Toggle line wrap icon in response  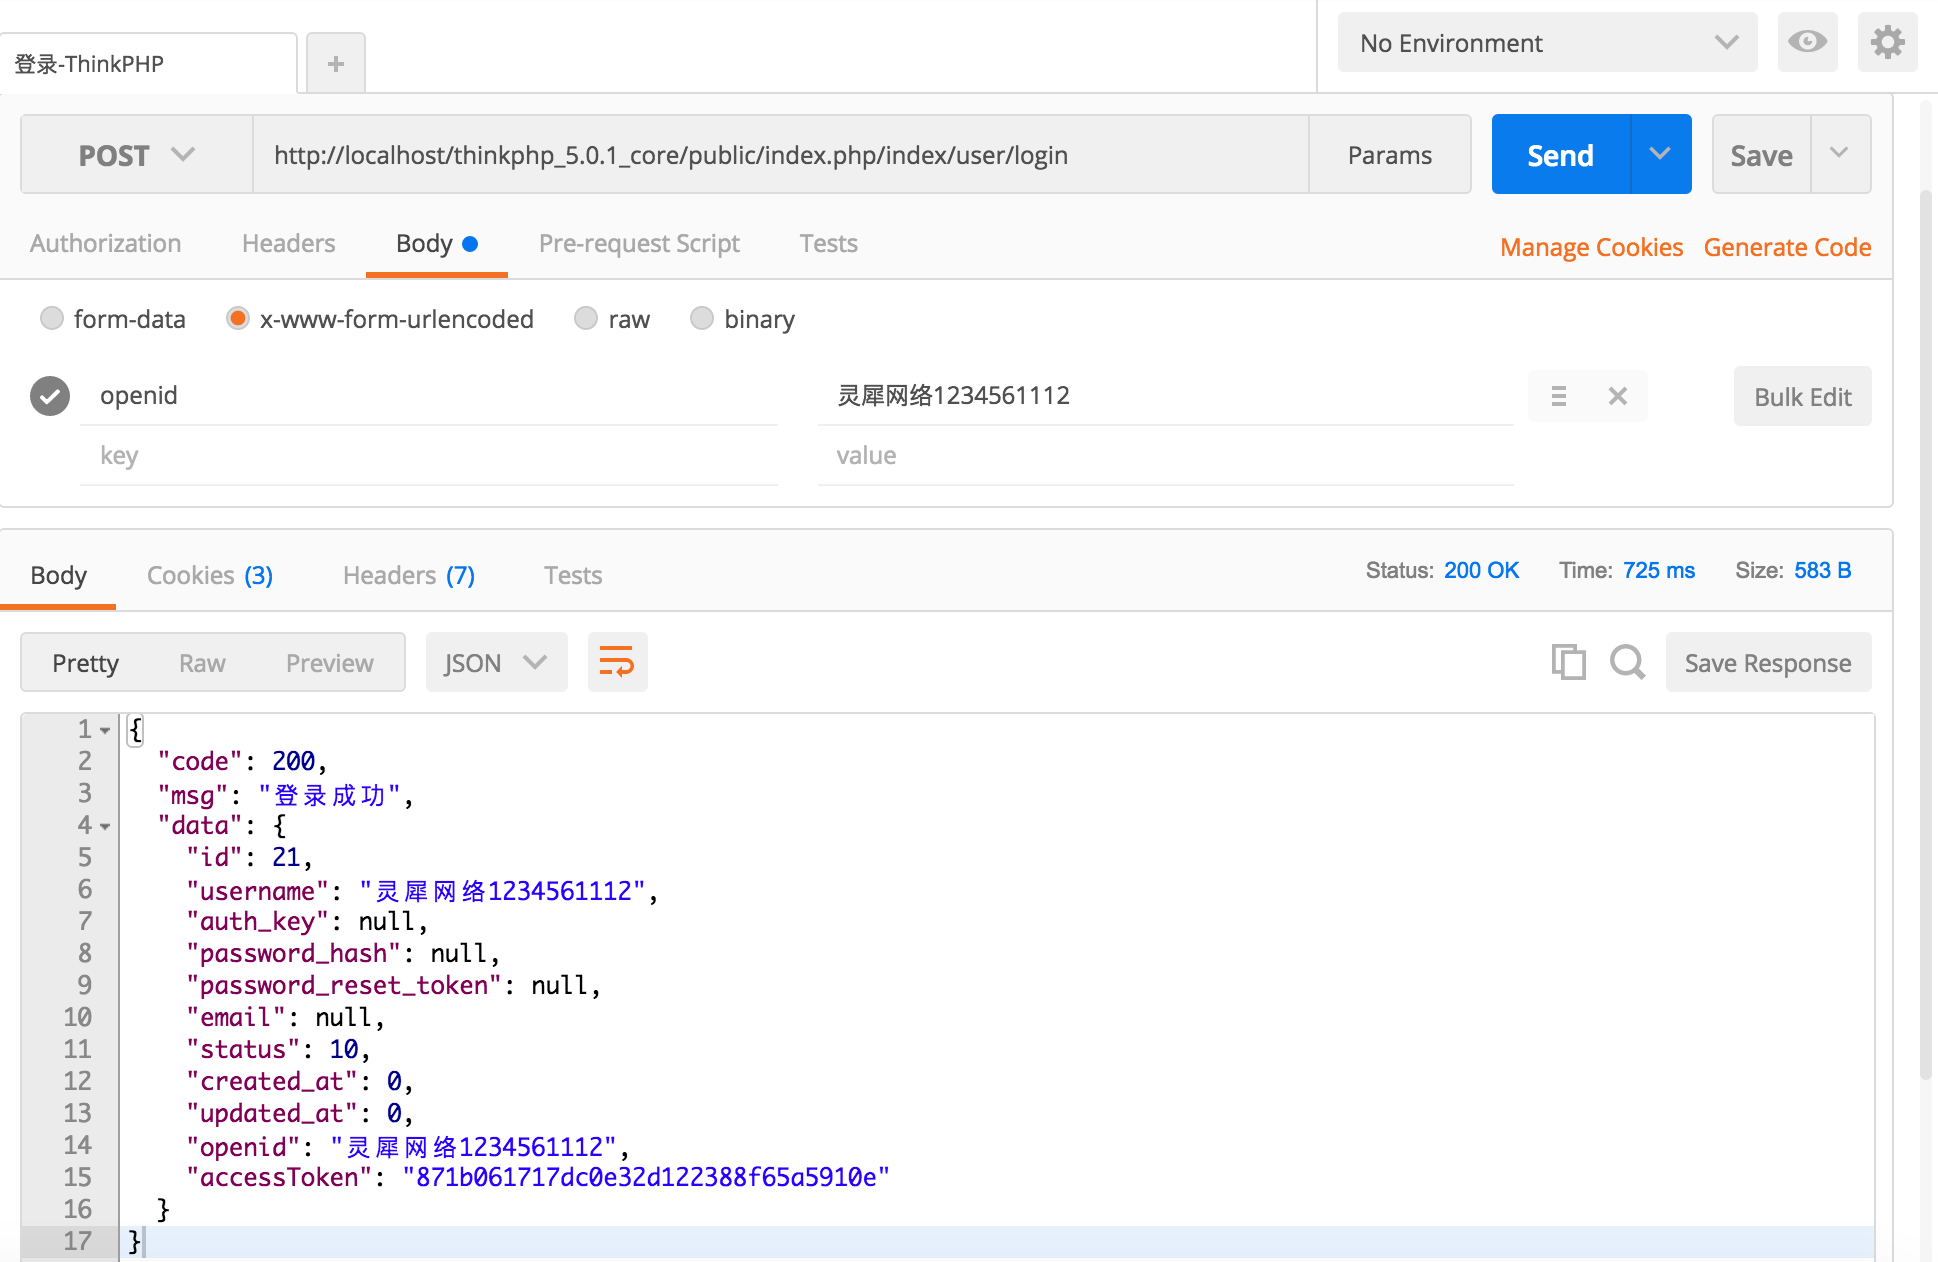tap(617, 662)
